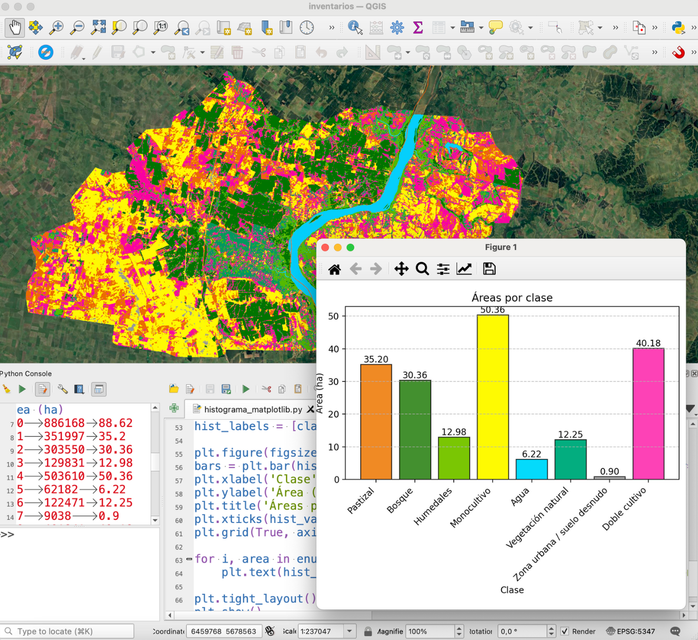Save the figure using floppy disk icon
The image size is (698, 640).
click(x=489, y=269)
